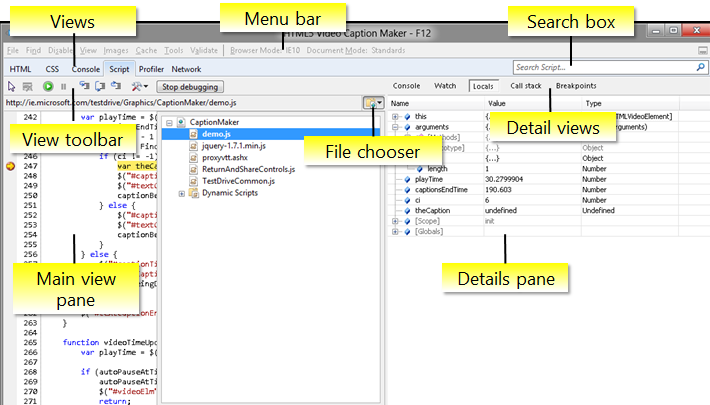The width and height of the screenshot is (710, 405).
Task: Activate the select element by click pointer tool
Action: coord(11,86)
